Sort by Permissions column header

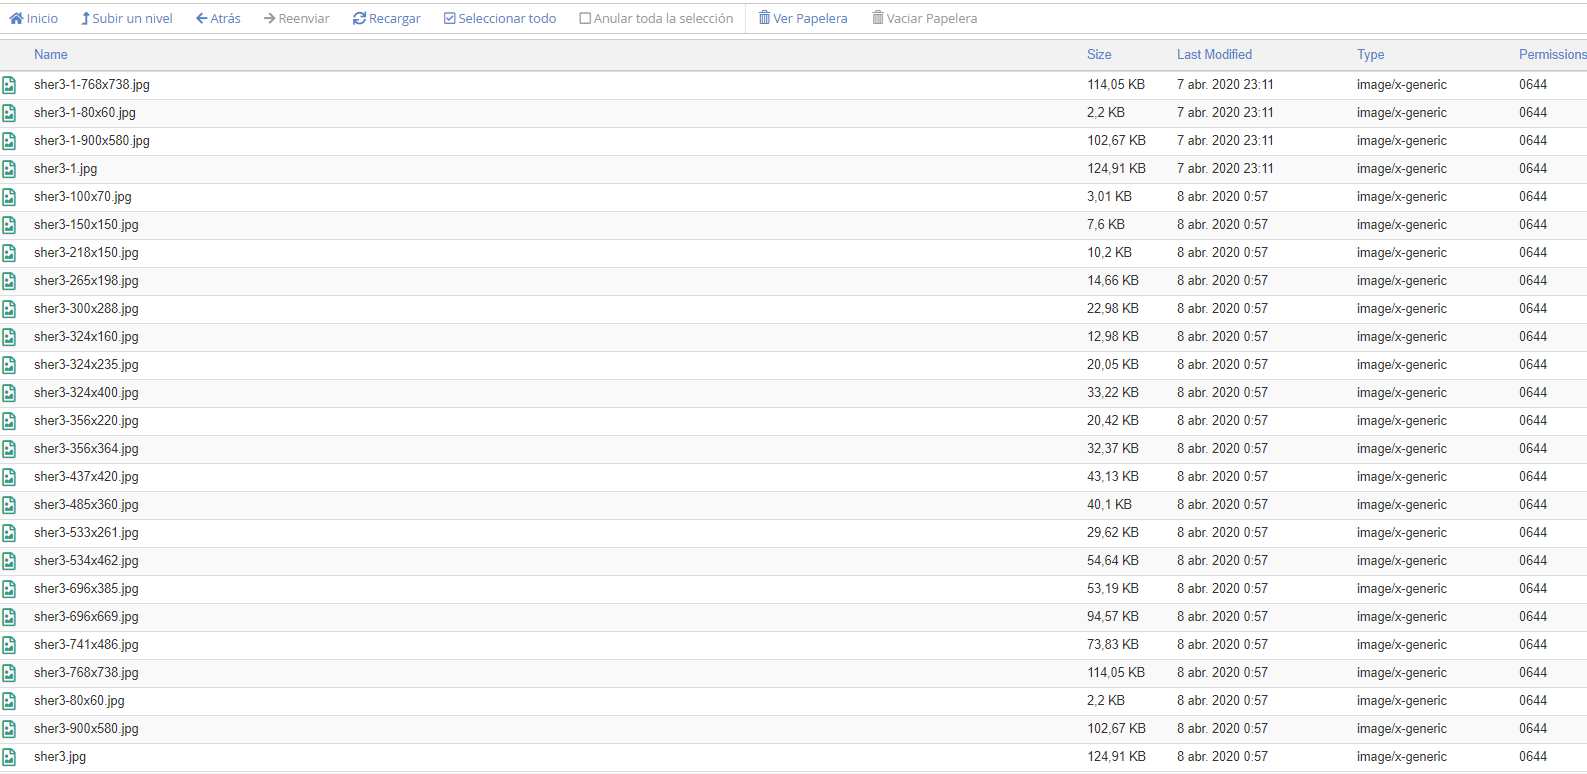tap(1552, 55)
